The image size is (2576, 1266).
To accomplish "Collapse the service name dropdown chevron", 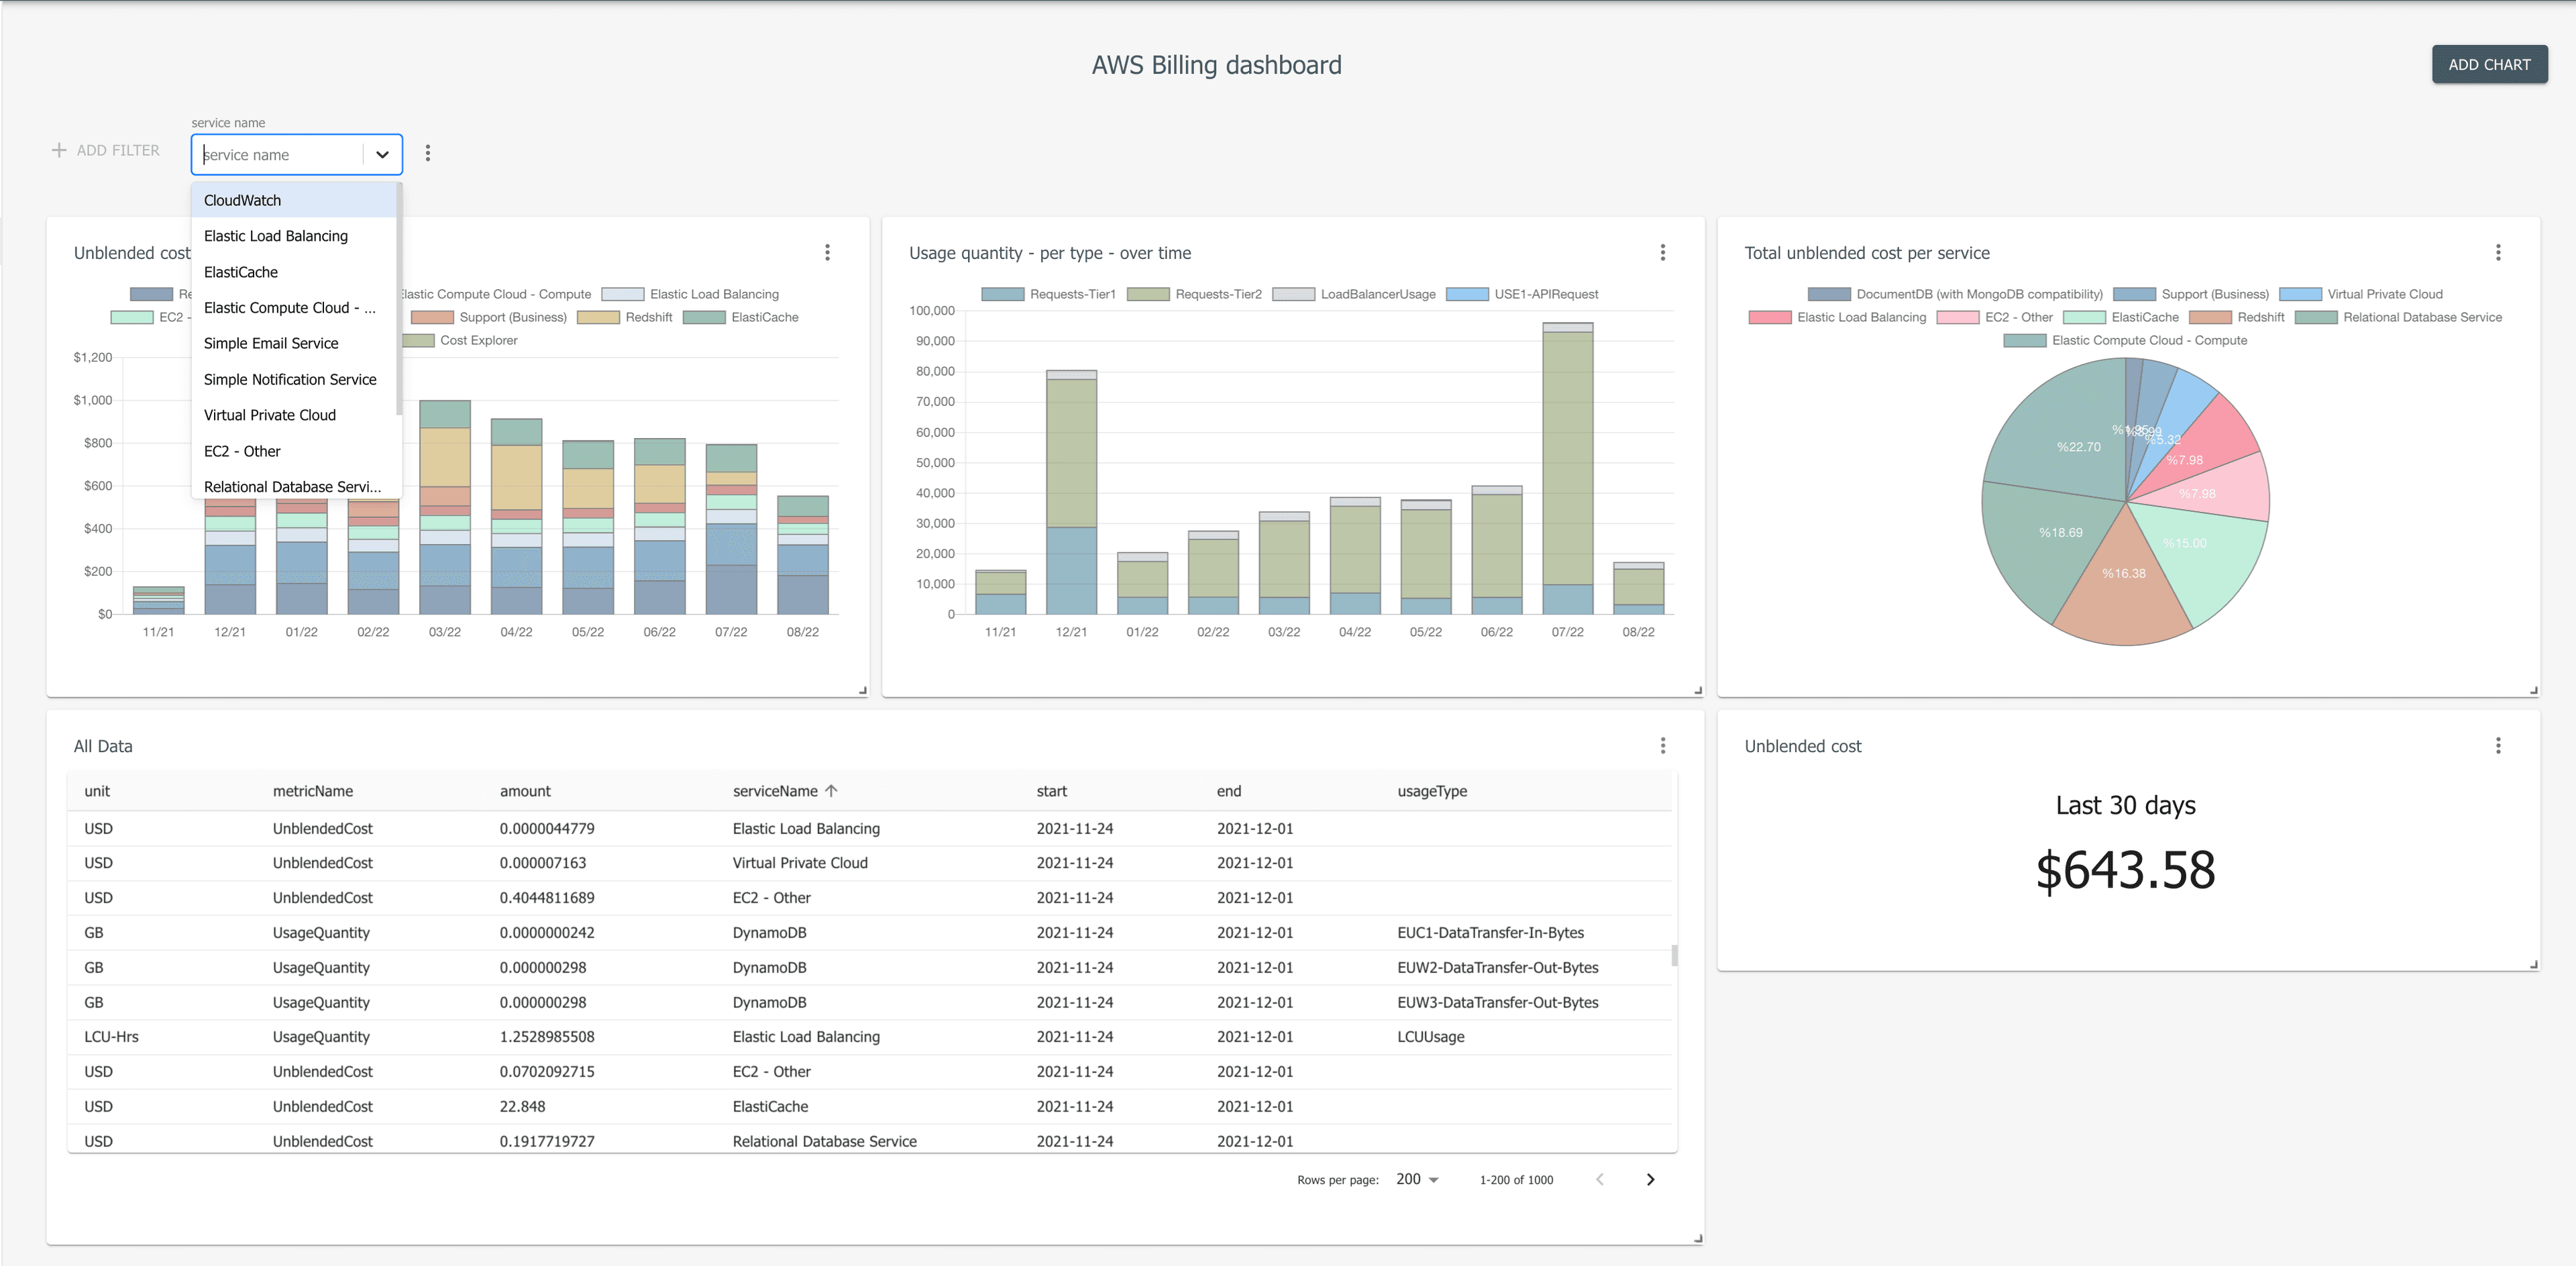I will coord(382,154).
